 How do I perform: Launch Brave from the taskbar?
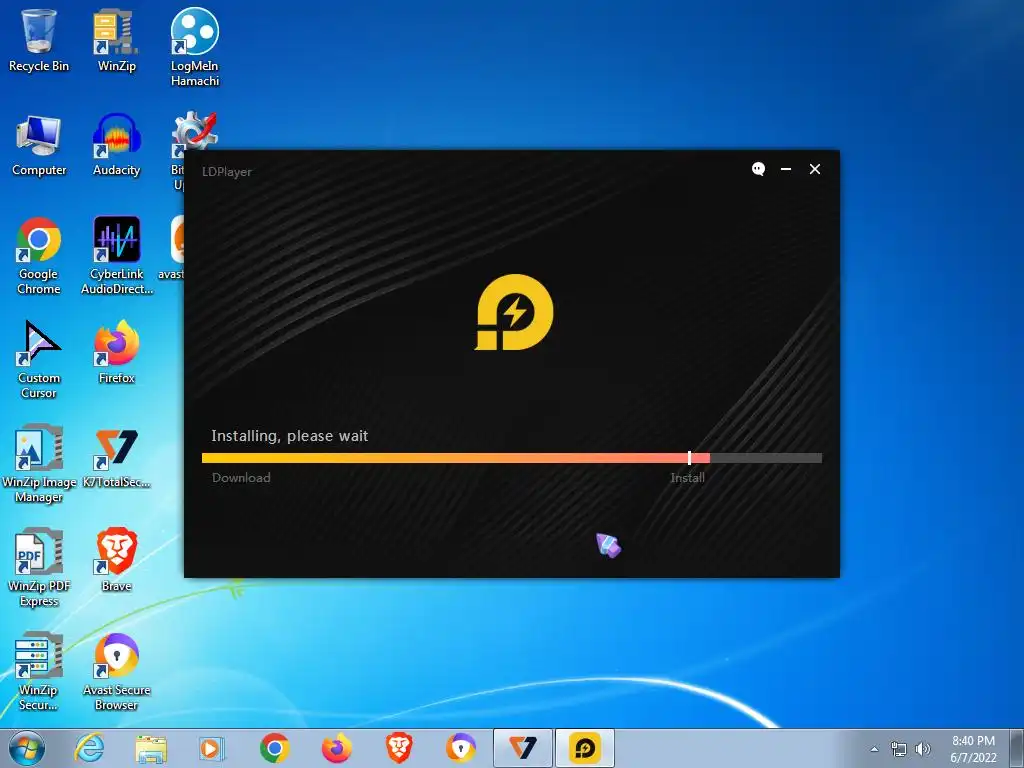398,748
